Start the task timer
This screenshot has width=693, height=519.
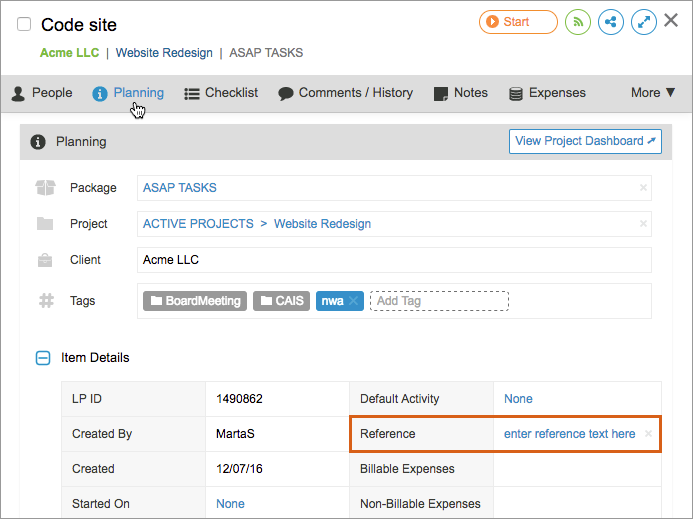coord(518,22)
